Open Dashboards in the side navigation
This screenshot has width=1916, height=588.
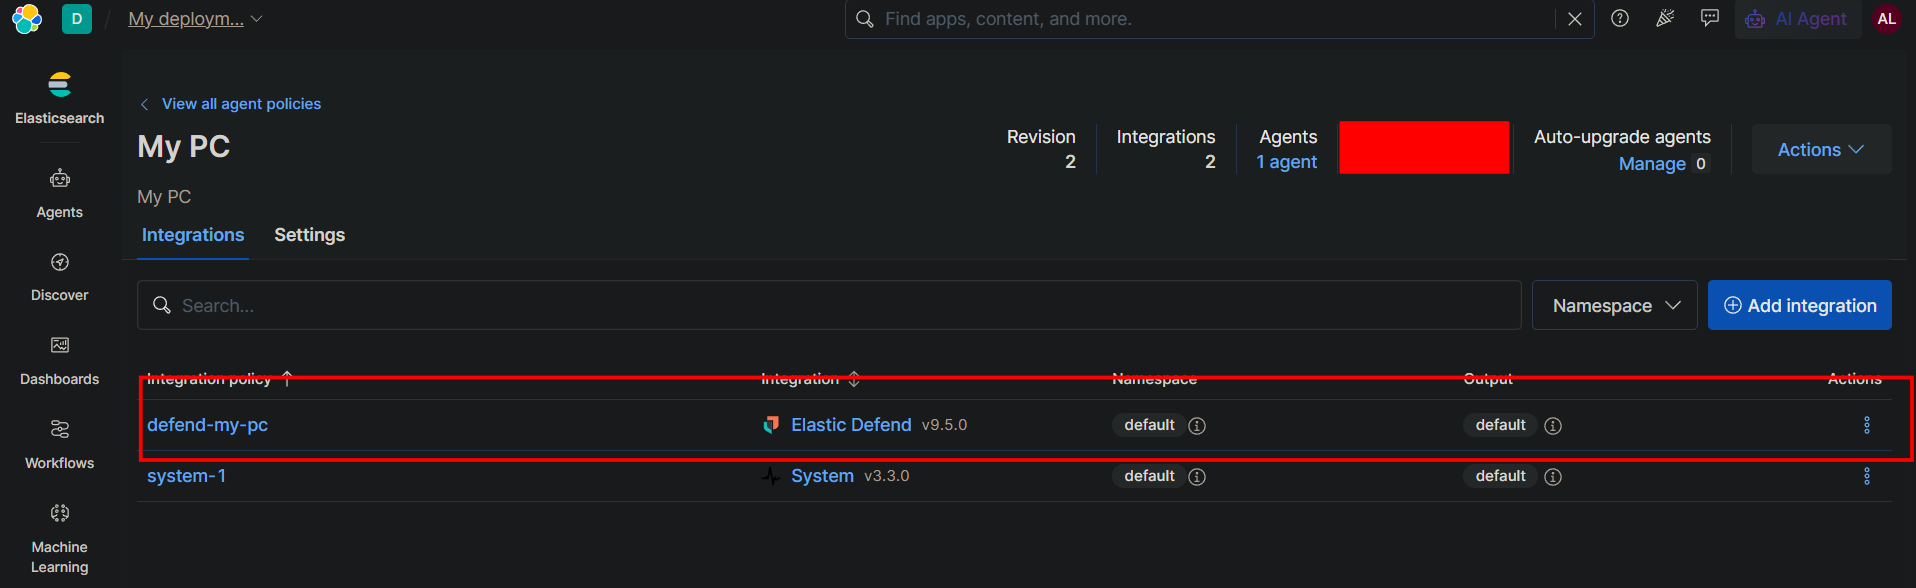pos(60,361)
